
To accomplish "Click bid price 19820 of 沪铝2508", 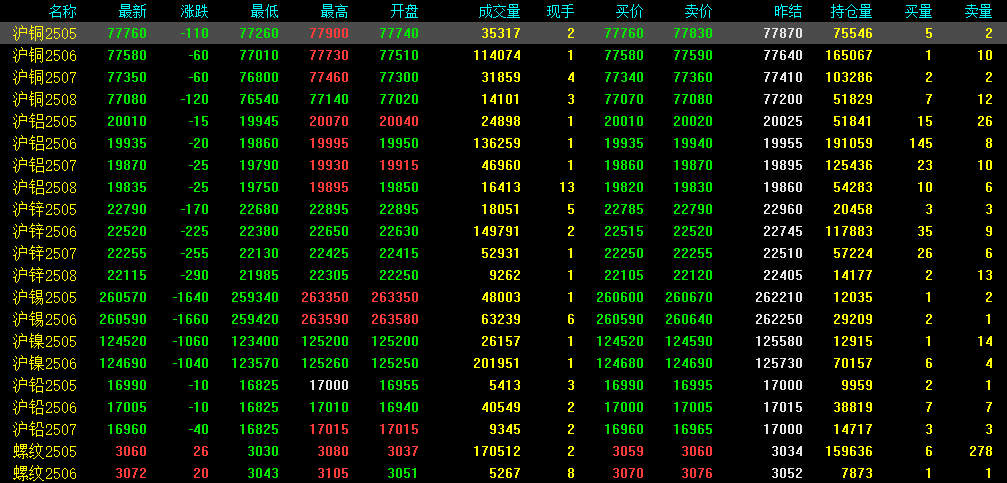I will click(x=624, y=188).
